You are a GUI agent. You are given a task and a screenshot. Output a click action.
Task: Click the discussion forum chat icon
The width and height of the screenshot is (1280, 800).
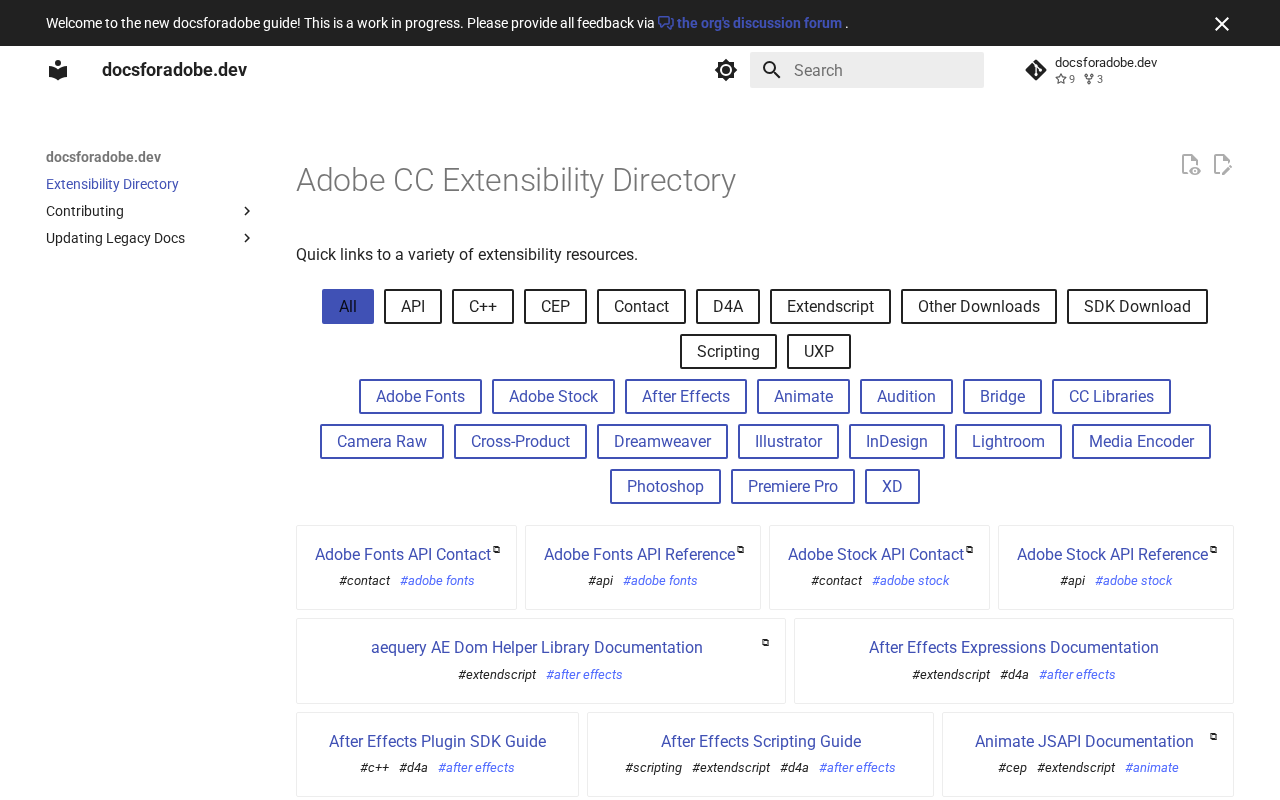point(666,23)
